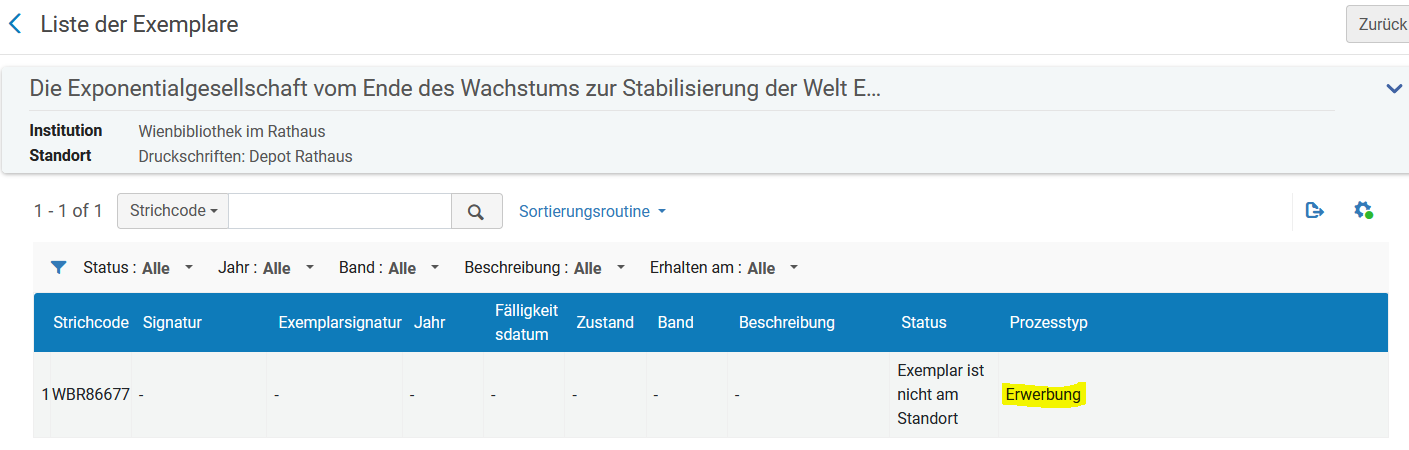Viewport: 1409px width, 450px height.
Task: Open export list icon
Action: (x=1315, y=210)
